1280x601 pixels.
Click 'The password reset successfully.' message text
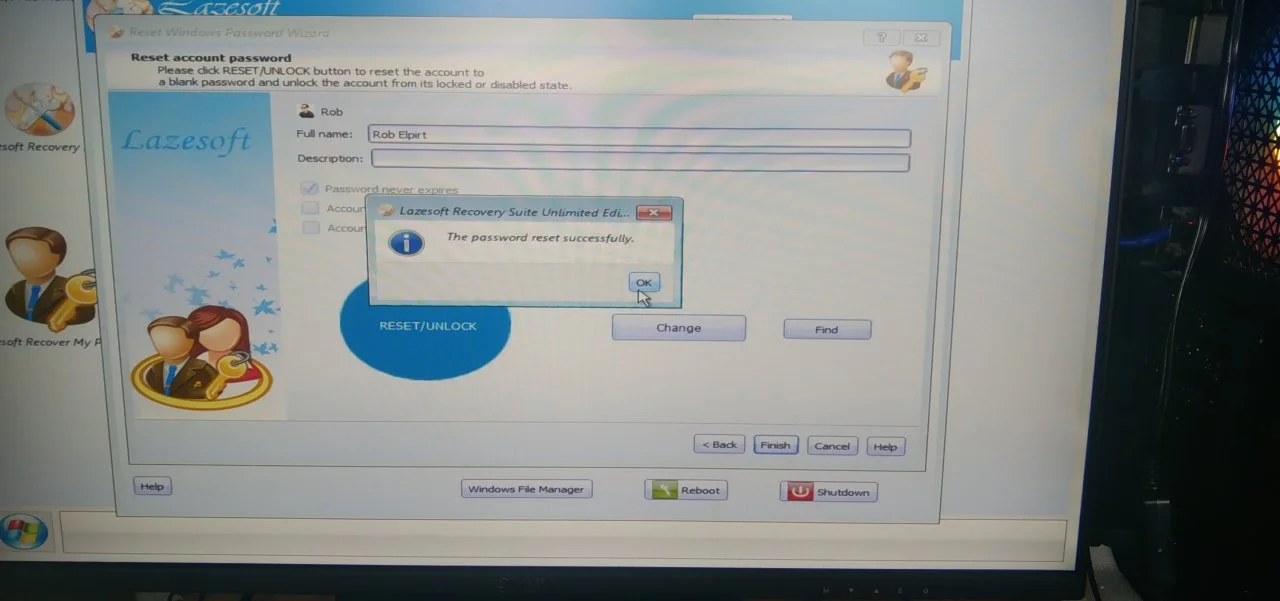[x=540, y=238]
